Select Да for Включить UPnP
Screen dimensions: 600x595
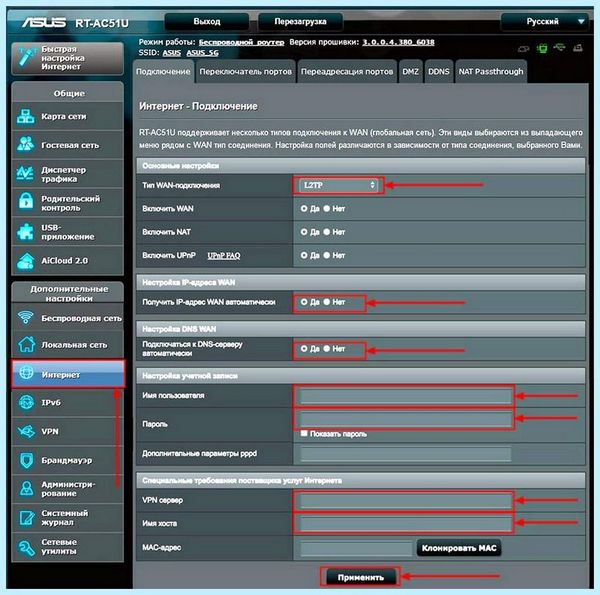(304, 255)
